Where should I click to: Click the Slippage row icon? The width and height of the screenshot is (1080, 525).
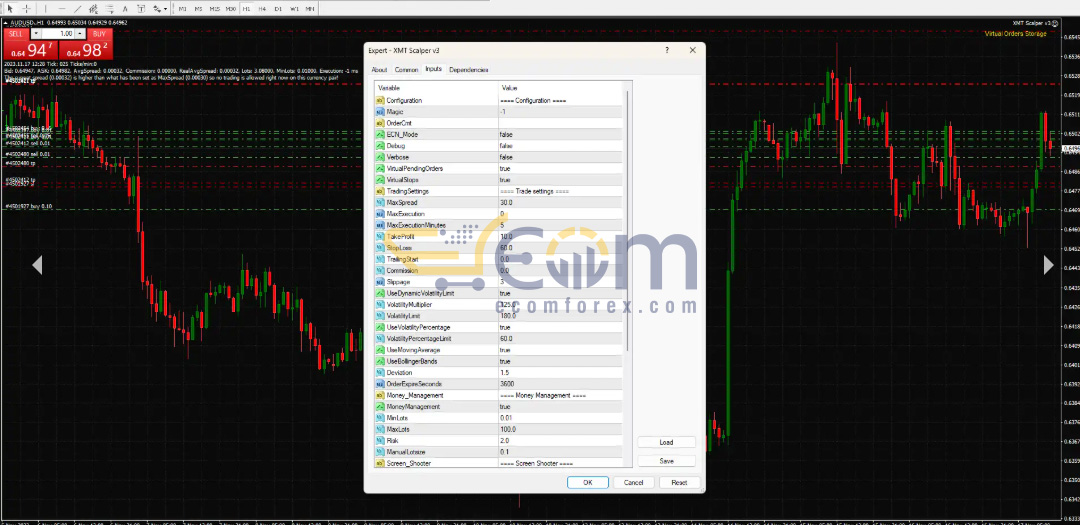380,282
